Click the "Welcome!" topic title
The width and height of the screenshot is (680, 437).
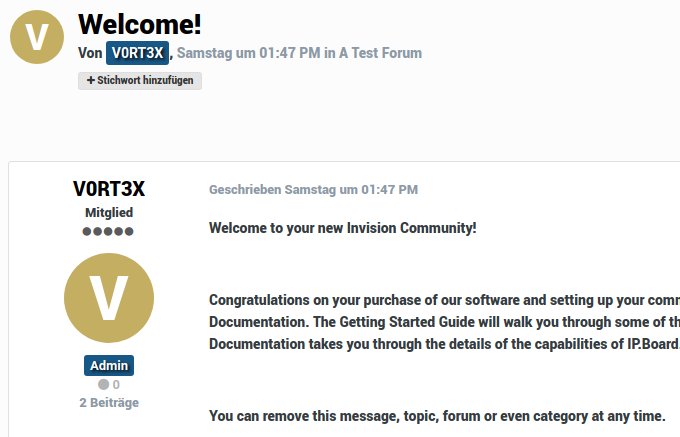click(x=139, y=23)
